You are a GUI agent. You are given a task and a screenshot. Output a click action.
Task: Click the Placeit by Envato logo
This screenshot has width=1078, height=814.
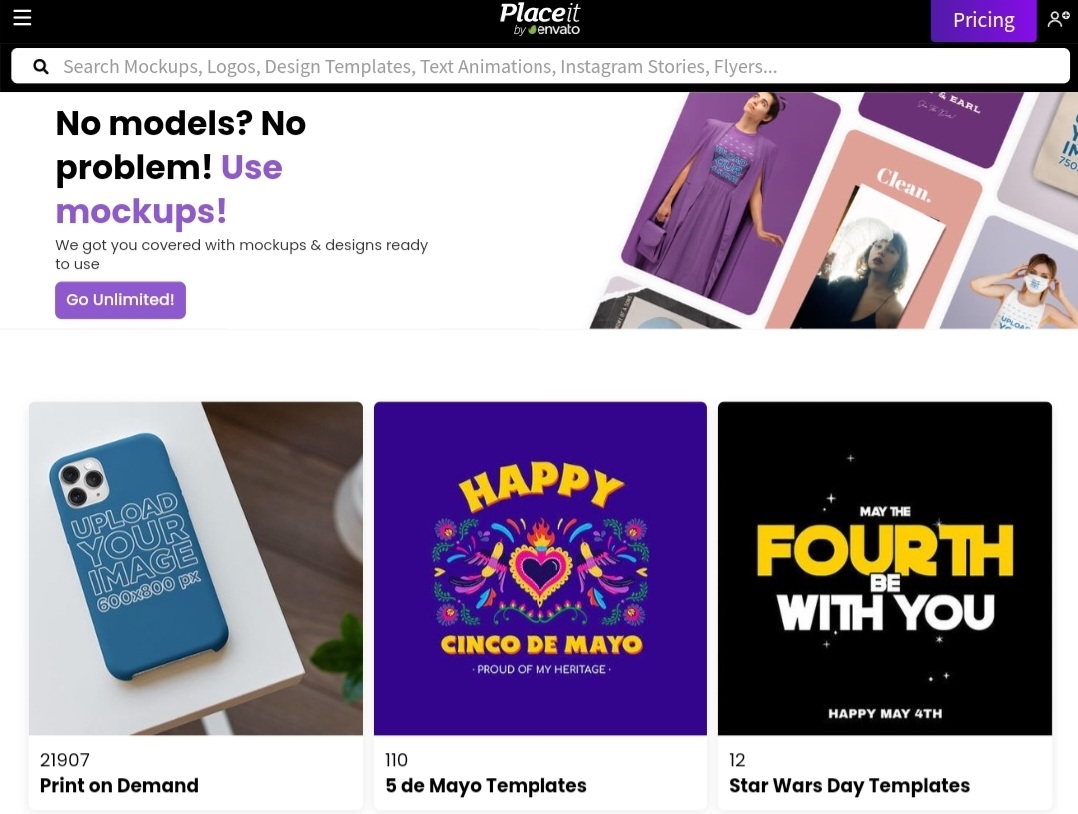[x=540, y=19]
